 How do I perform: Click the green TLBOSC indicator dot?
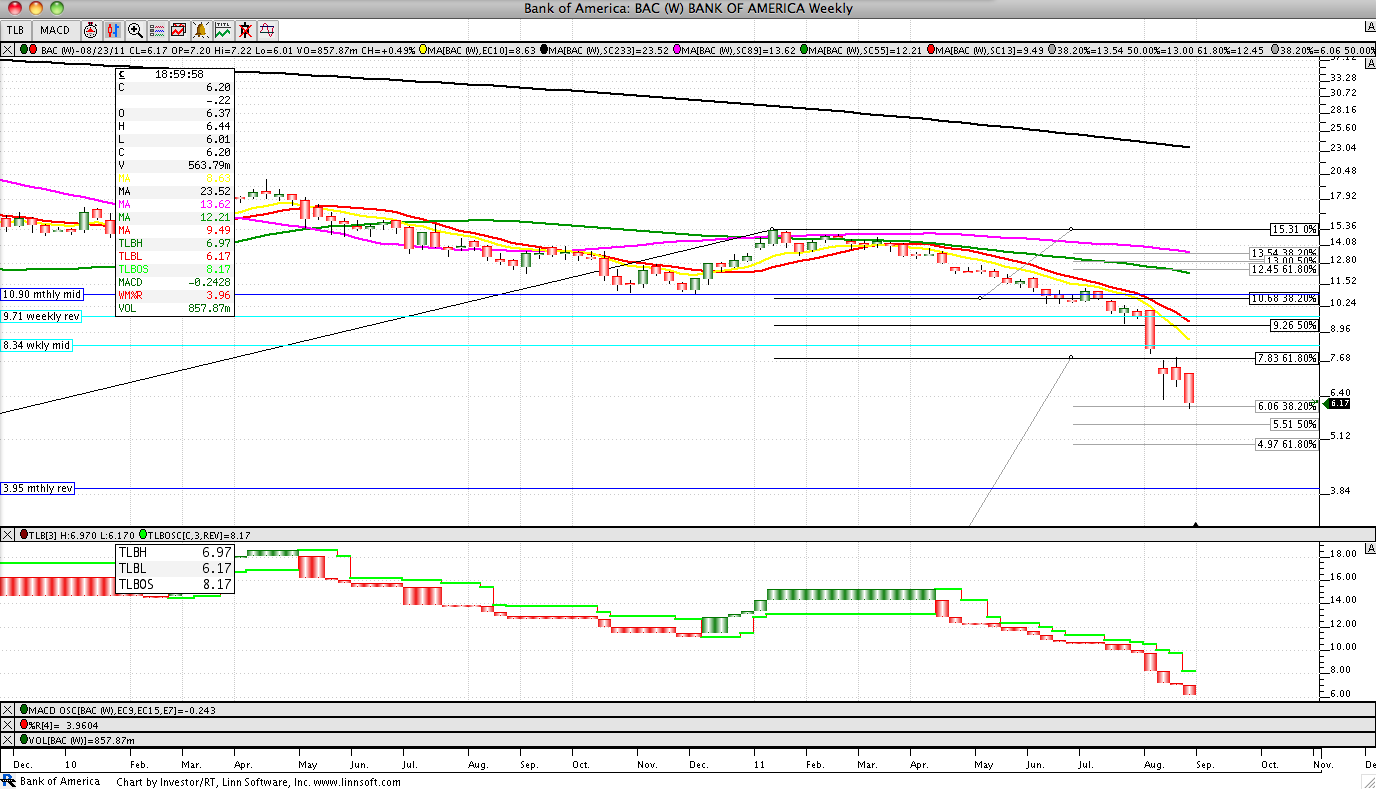145,535
